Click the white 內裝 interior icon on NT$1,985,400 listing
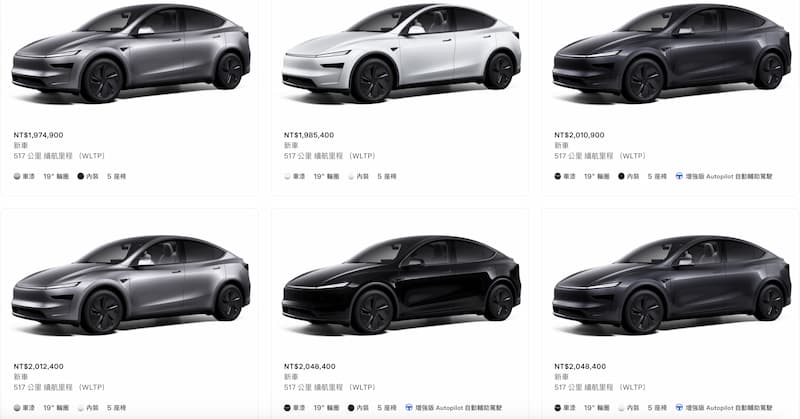800x419 pixels. (x=351, y=176)
